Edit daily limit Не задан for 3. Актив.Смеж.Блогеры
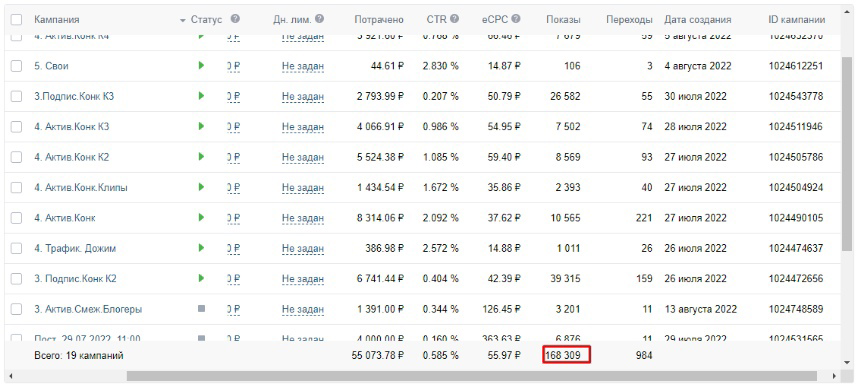The width and height of the screenshot is (858, 384). click(303, 310)
